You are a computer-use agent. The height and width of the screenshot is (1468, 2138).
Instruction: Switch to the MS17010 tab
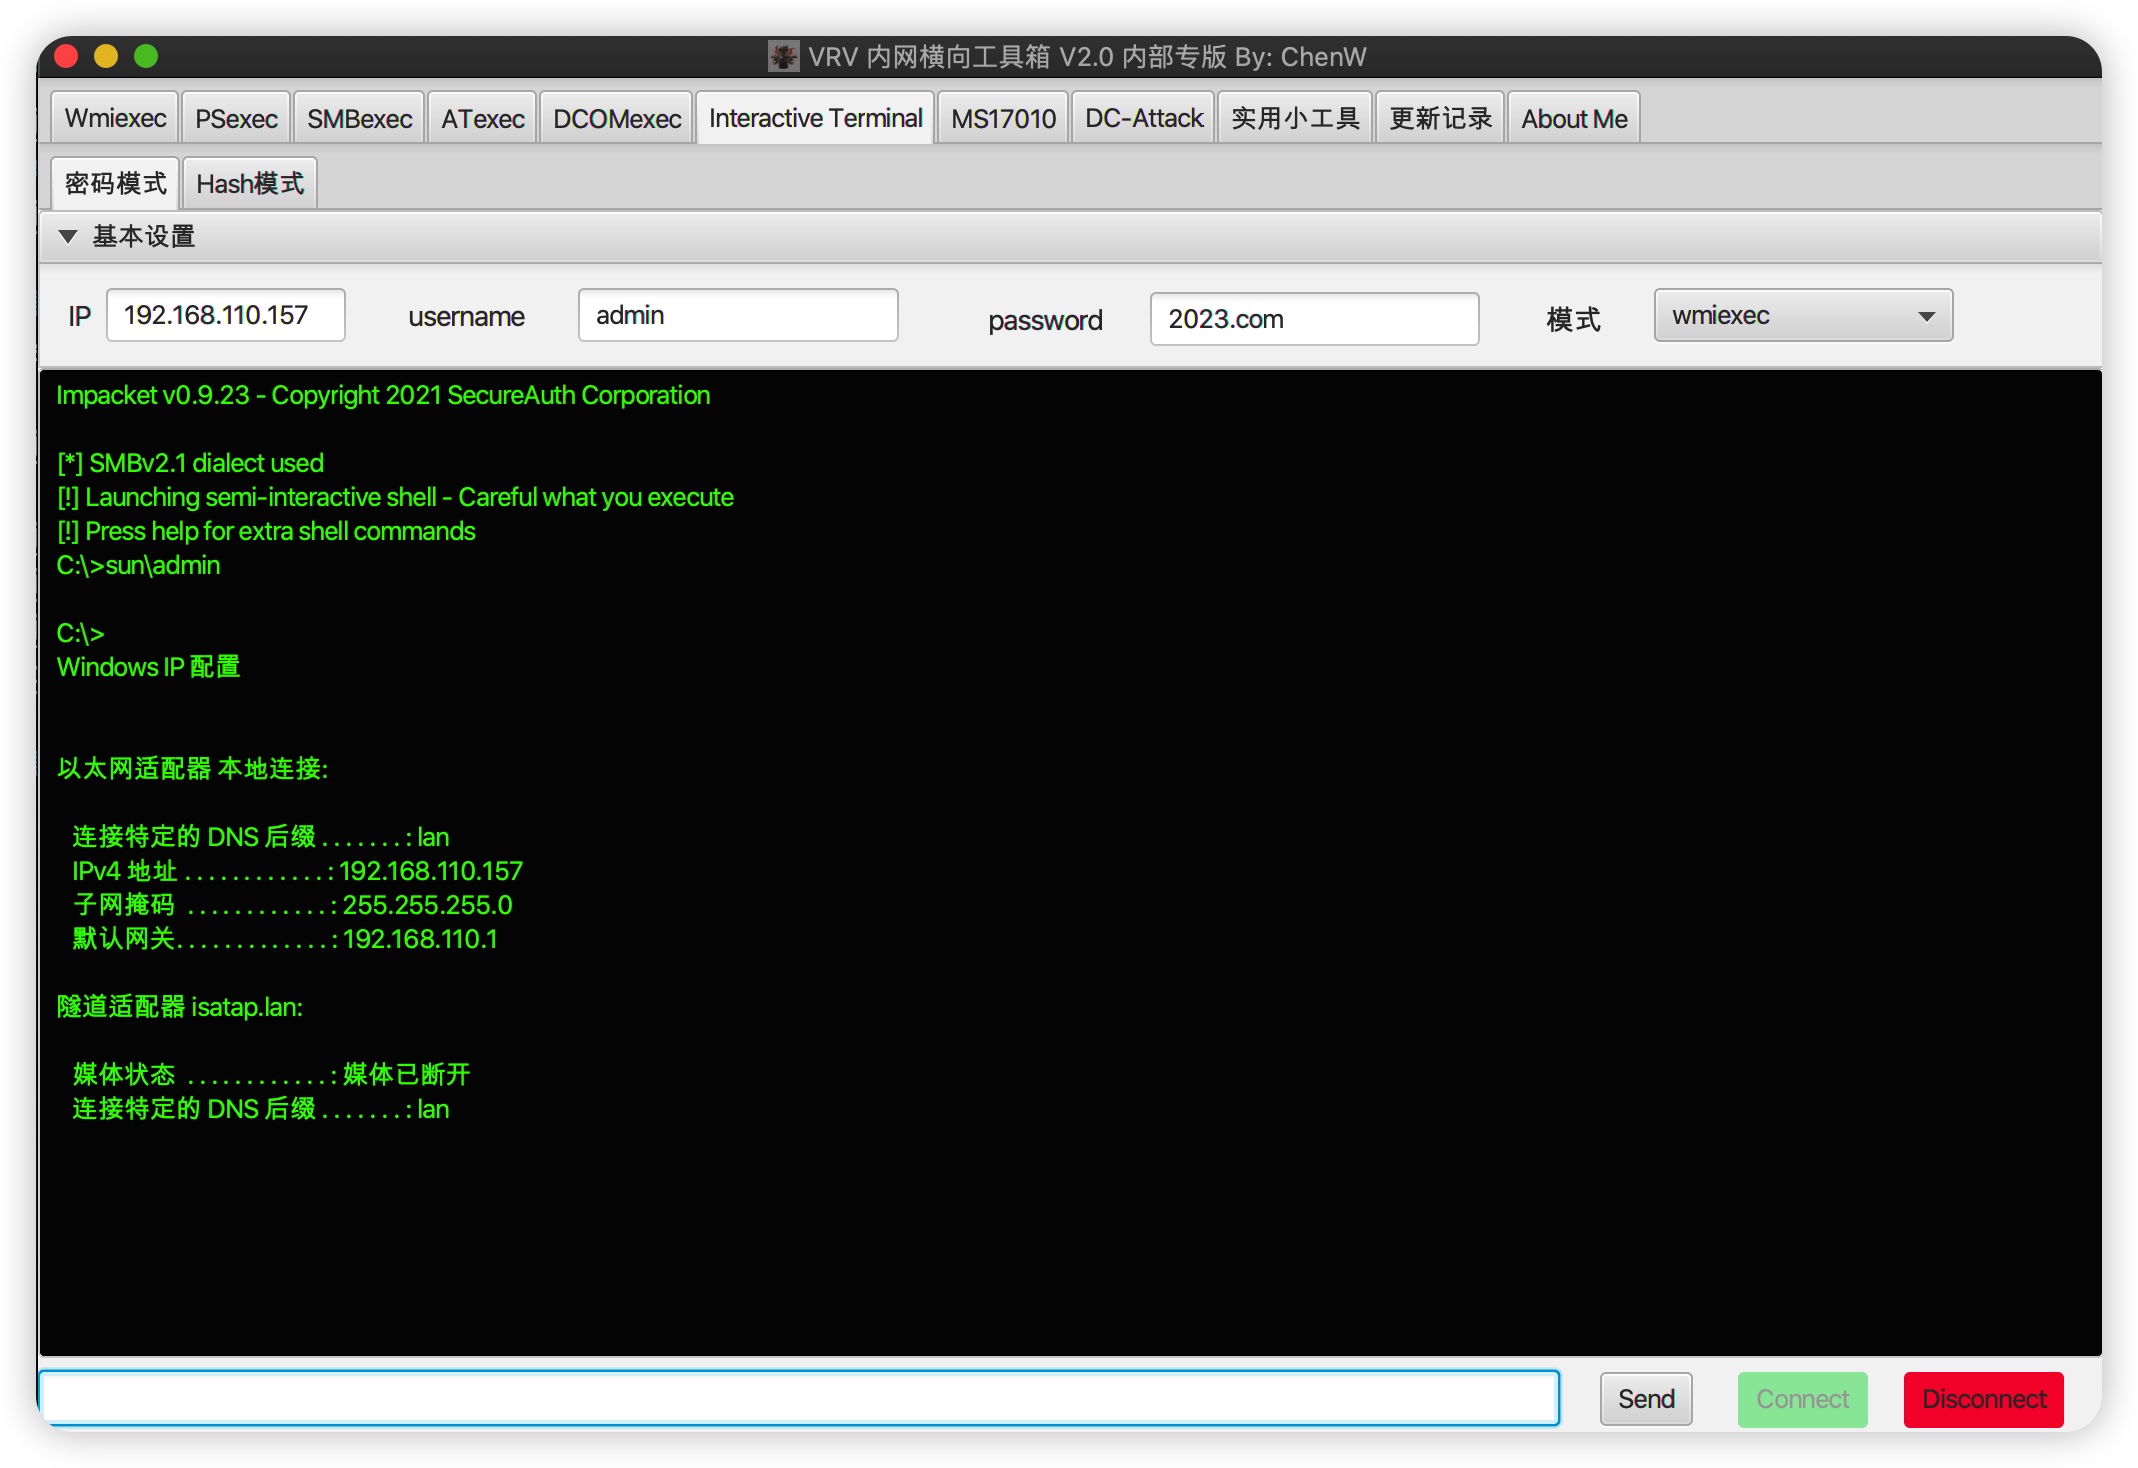pos(1002,119)
